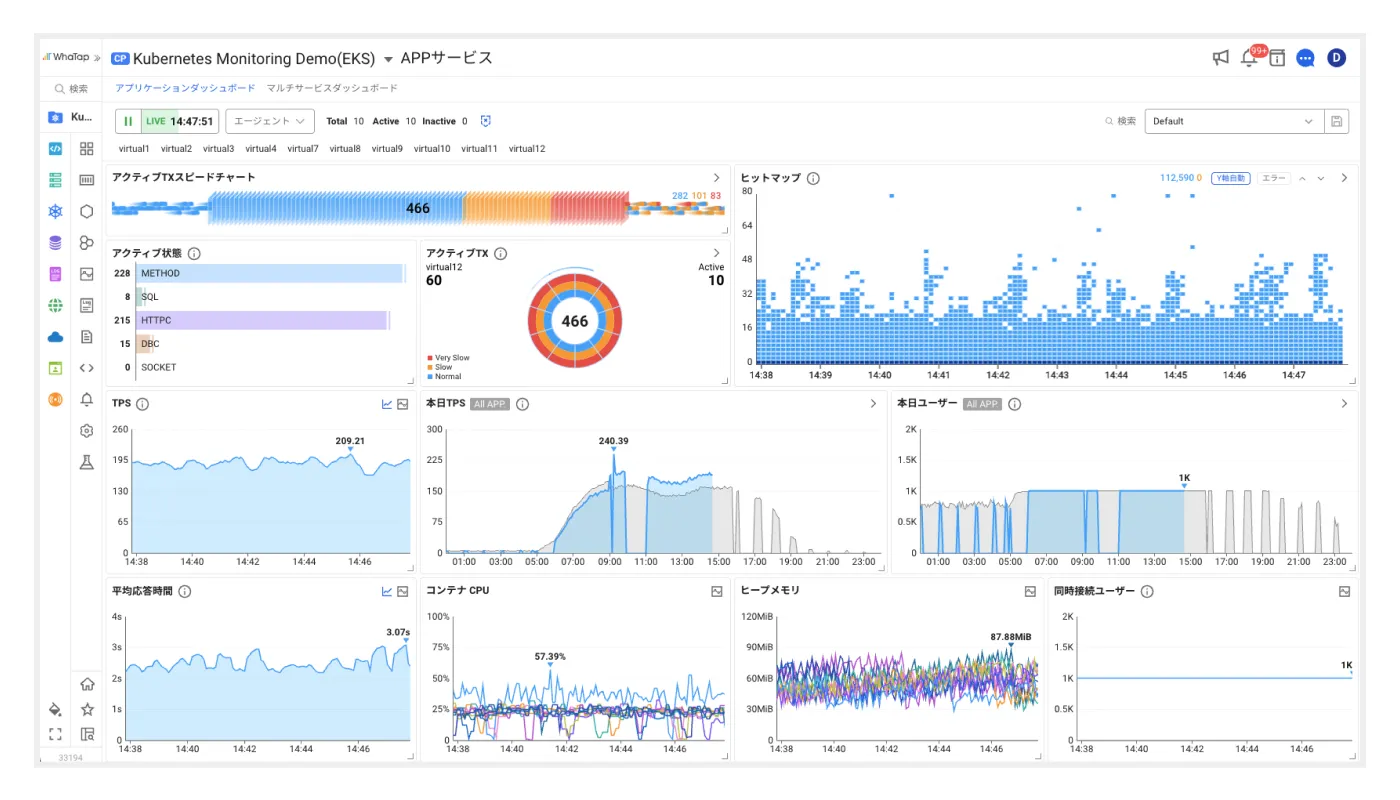The height and width of the screenshot is (800, 1400).
Task: Open the user avatar D menu
Action: pyautogui.click(x=1337, y=58)
